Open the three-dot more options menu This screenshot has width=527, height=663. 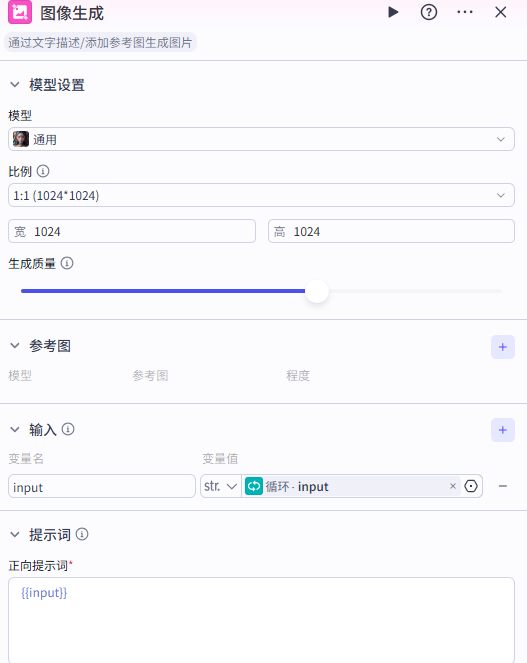(x=465, y=12)
